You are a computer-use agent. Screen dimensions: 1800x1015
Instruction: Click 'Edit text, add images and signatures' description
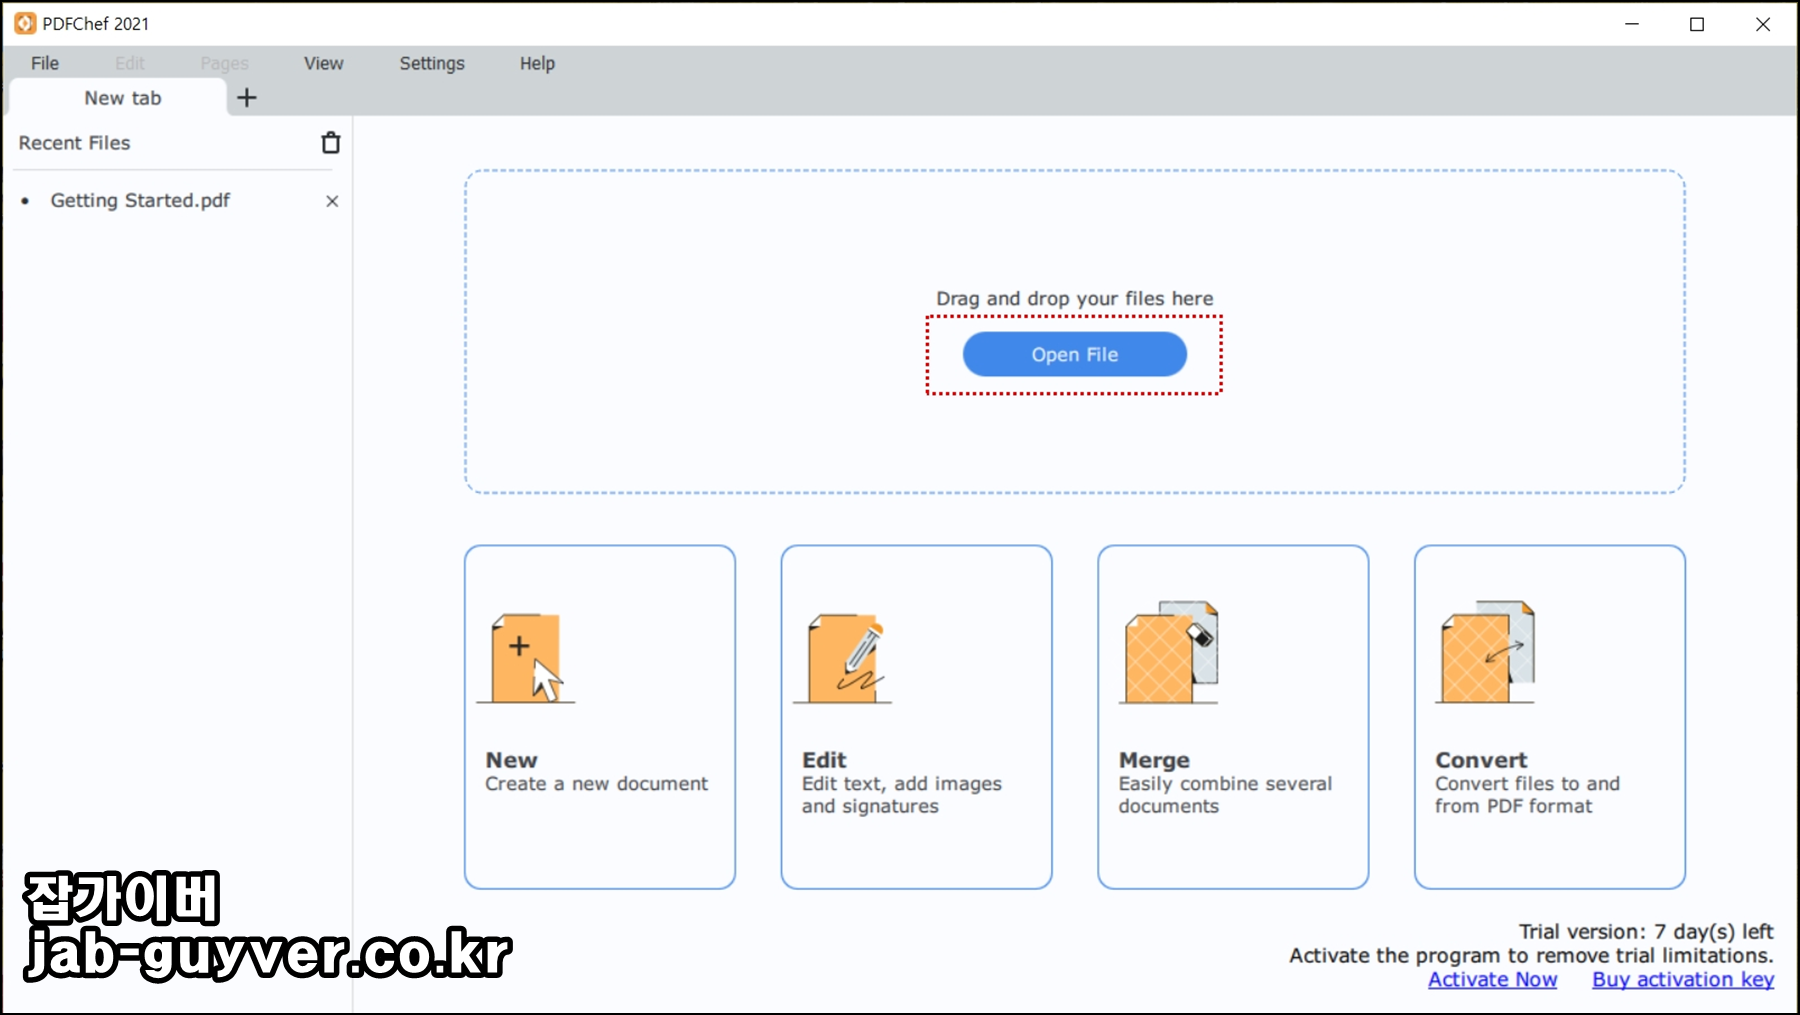pyautogui.click(x=901, y=795)
